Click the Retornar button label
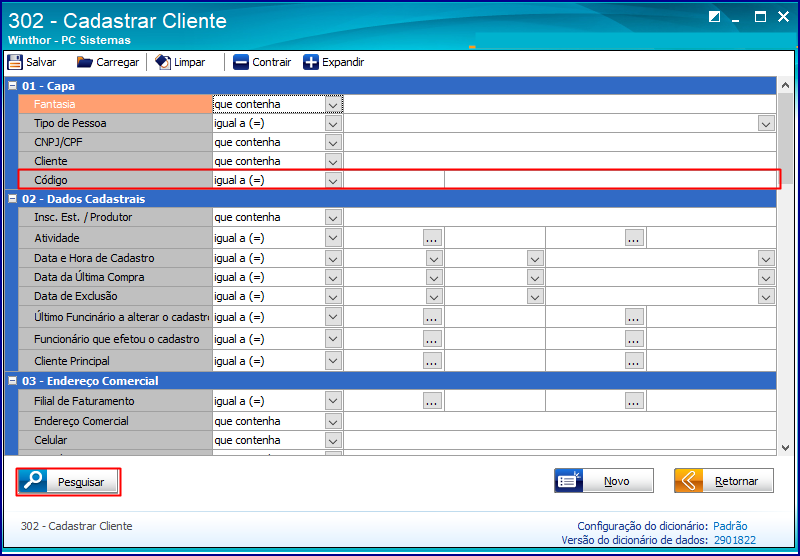800x556 pixels. click(x=736, y=481)
